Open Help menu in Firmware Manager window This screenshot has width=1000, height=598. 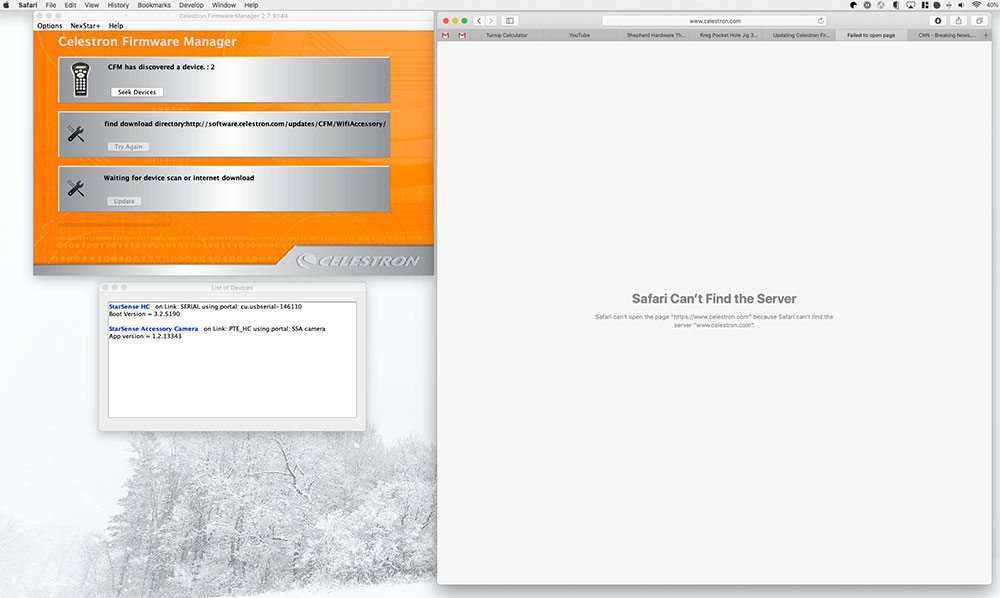point(116,26)
